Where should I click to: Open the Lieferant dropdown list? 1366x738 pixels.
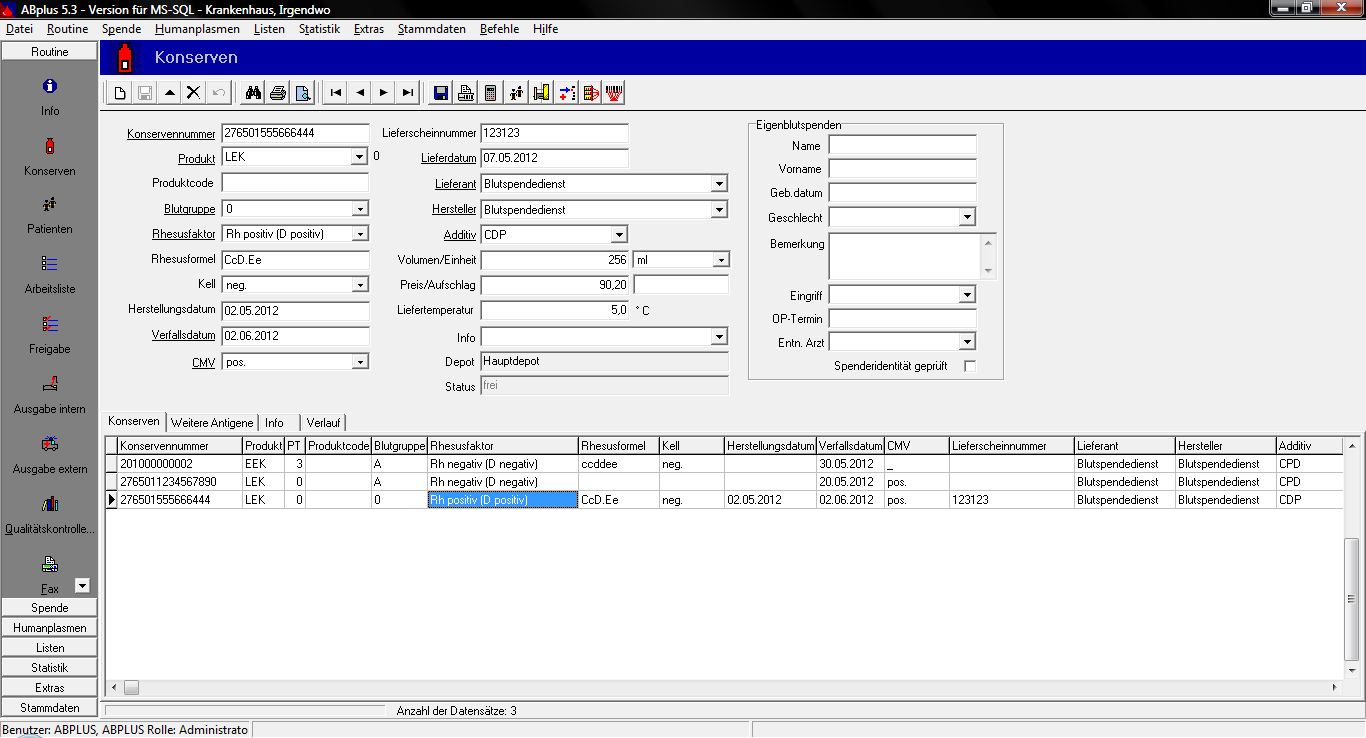pyautogui.click(x=718, y=184)
